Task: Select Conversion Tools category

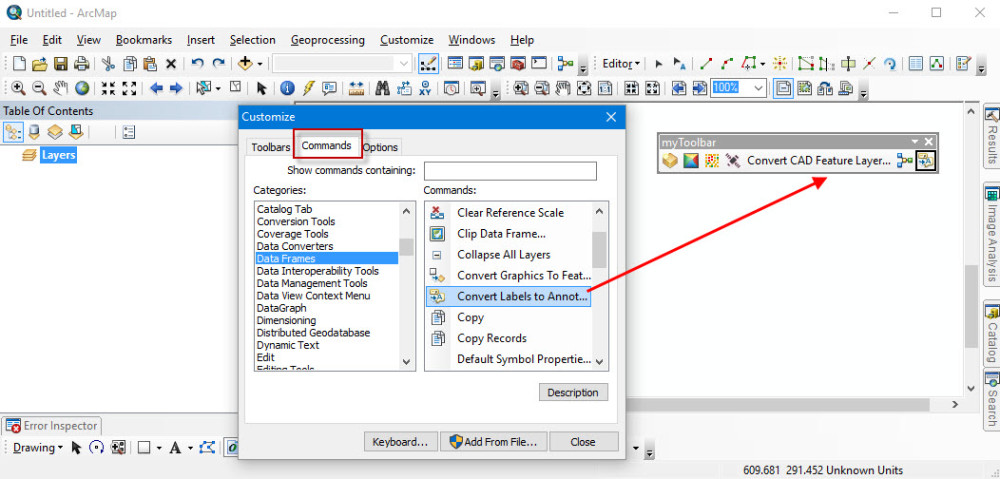Action: [296, 221]
